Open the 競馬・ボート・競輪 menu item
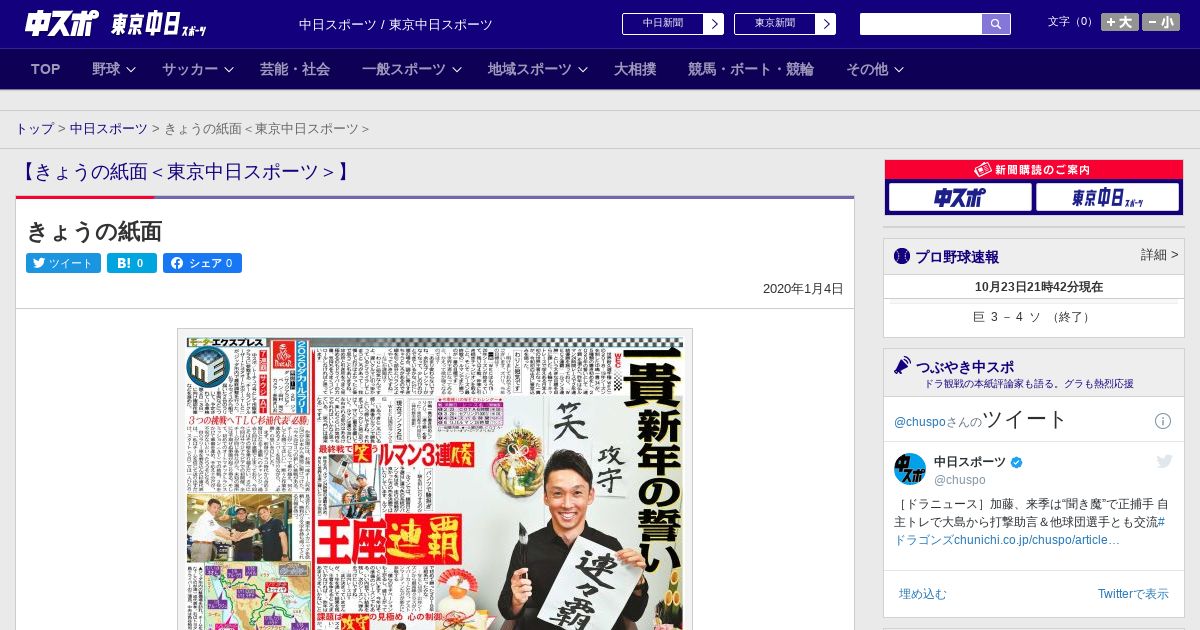The image size is (1200, 630). point(751,69)
